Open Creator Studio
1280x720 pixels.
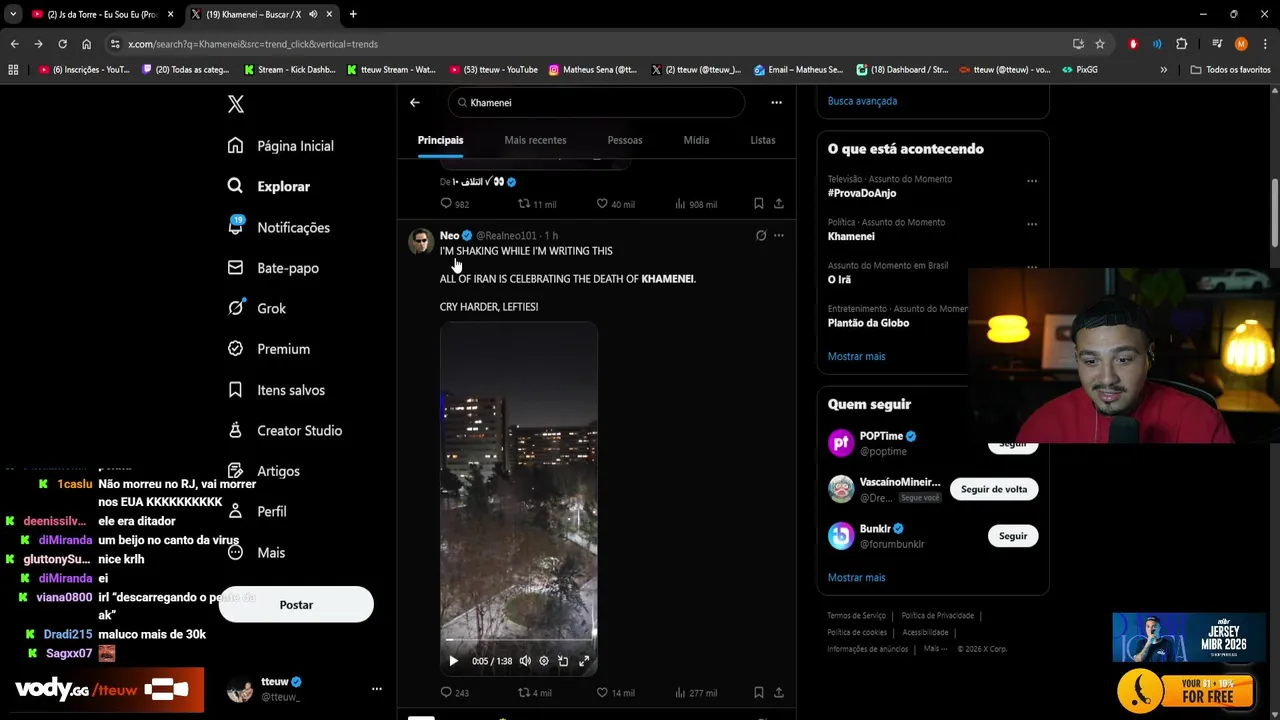click(285, 430)
